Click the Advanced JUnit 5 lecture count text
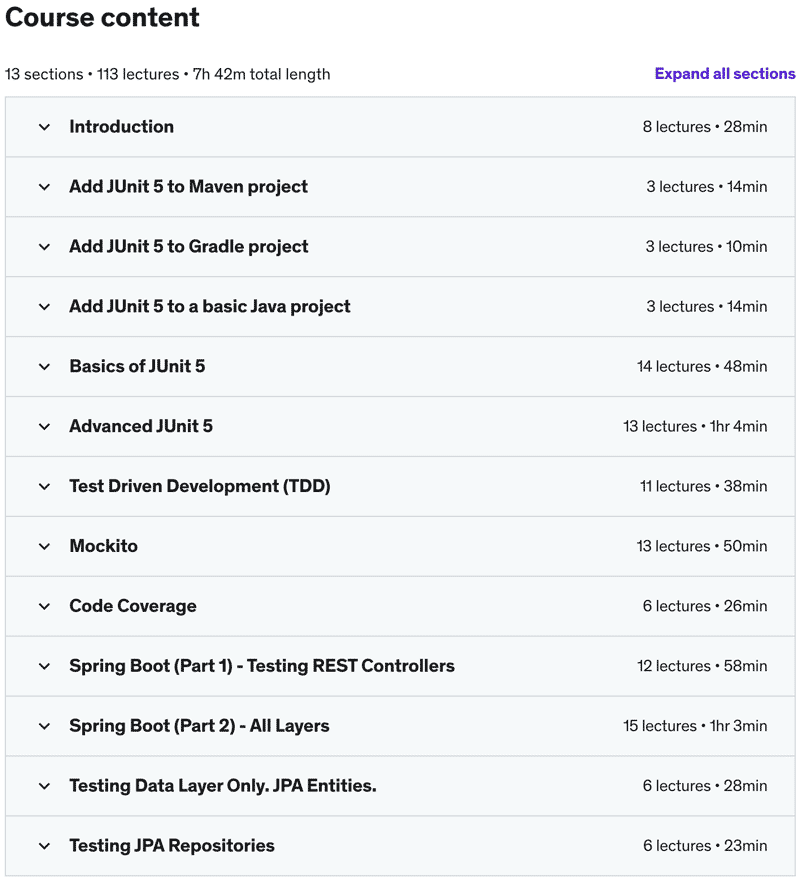800x884 pixels. point(695,426)
